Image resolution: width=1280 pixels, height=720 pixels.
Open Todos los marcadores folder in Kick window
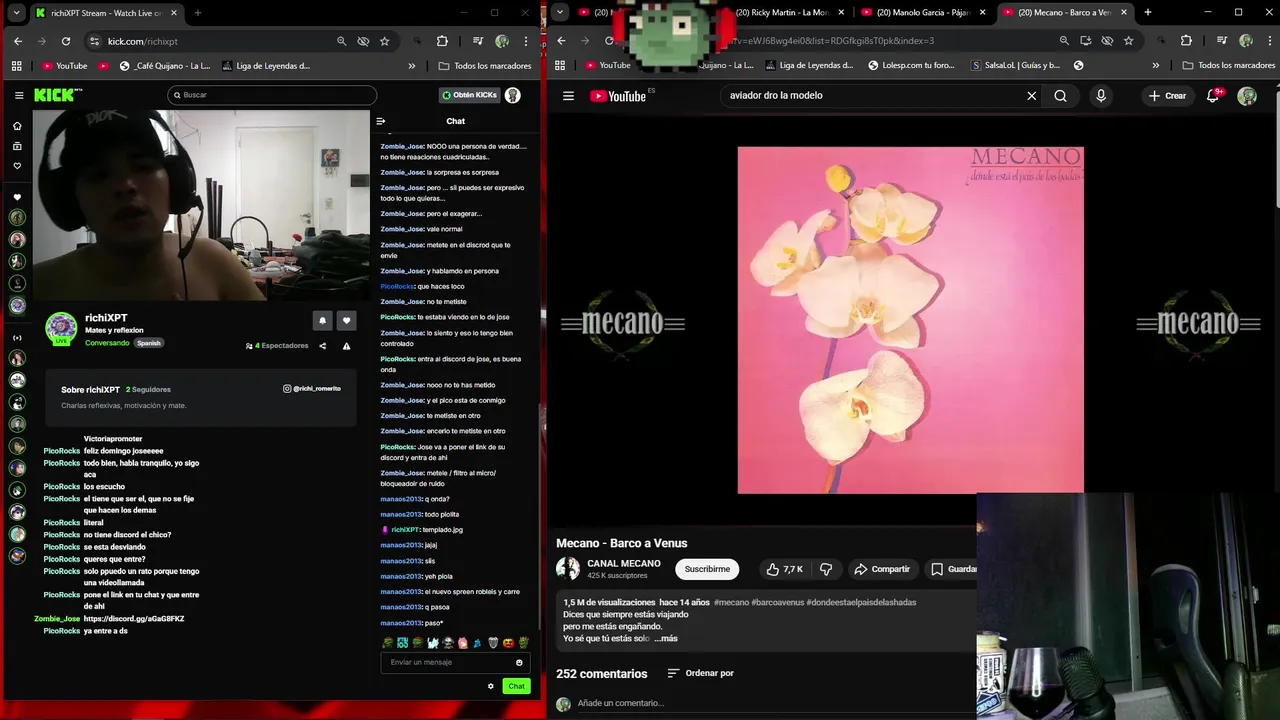point(485,66)
